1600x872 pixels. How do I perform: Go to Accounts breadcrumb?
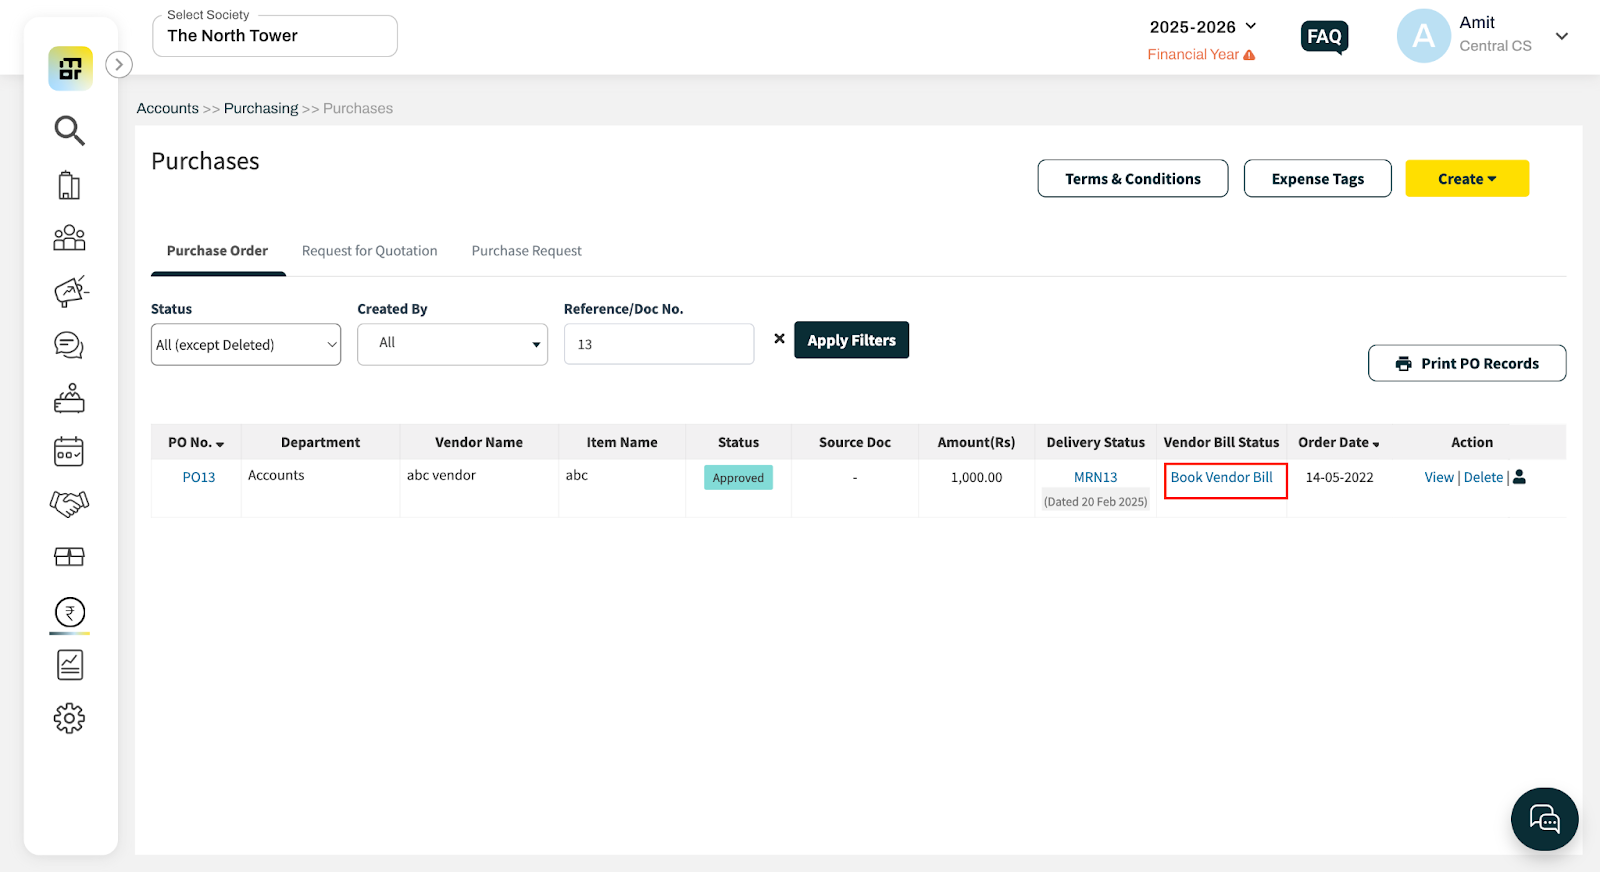tap(168, 108)
